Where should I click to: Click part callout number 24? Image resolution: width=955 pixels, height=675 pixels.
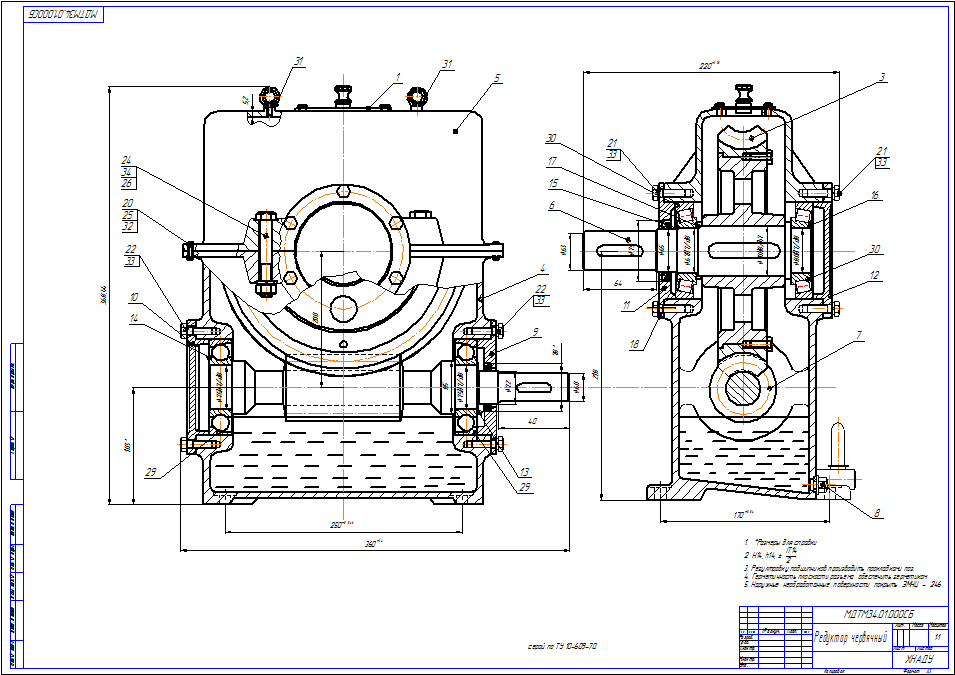[127, 160]
